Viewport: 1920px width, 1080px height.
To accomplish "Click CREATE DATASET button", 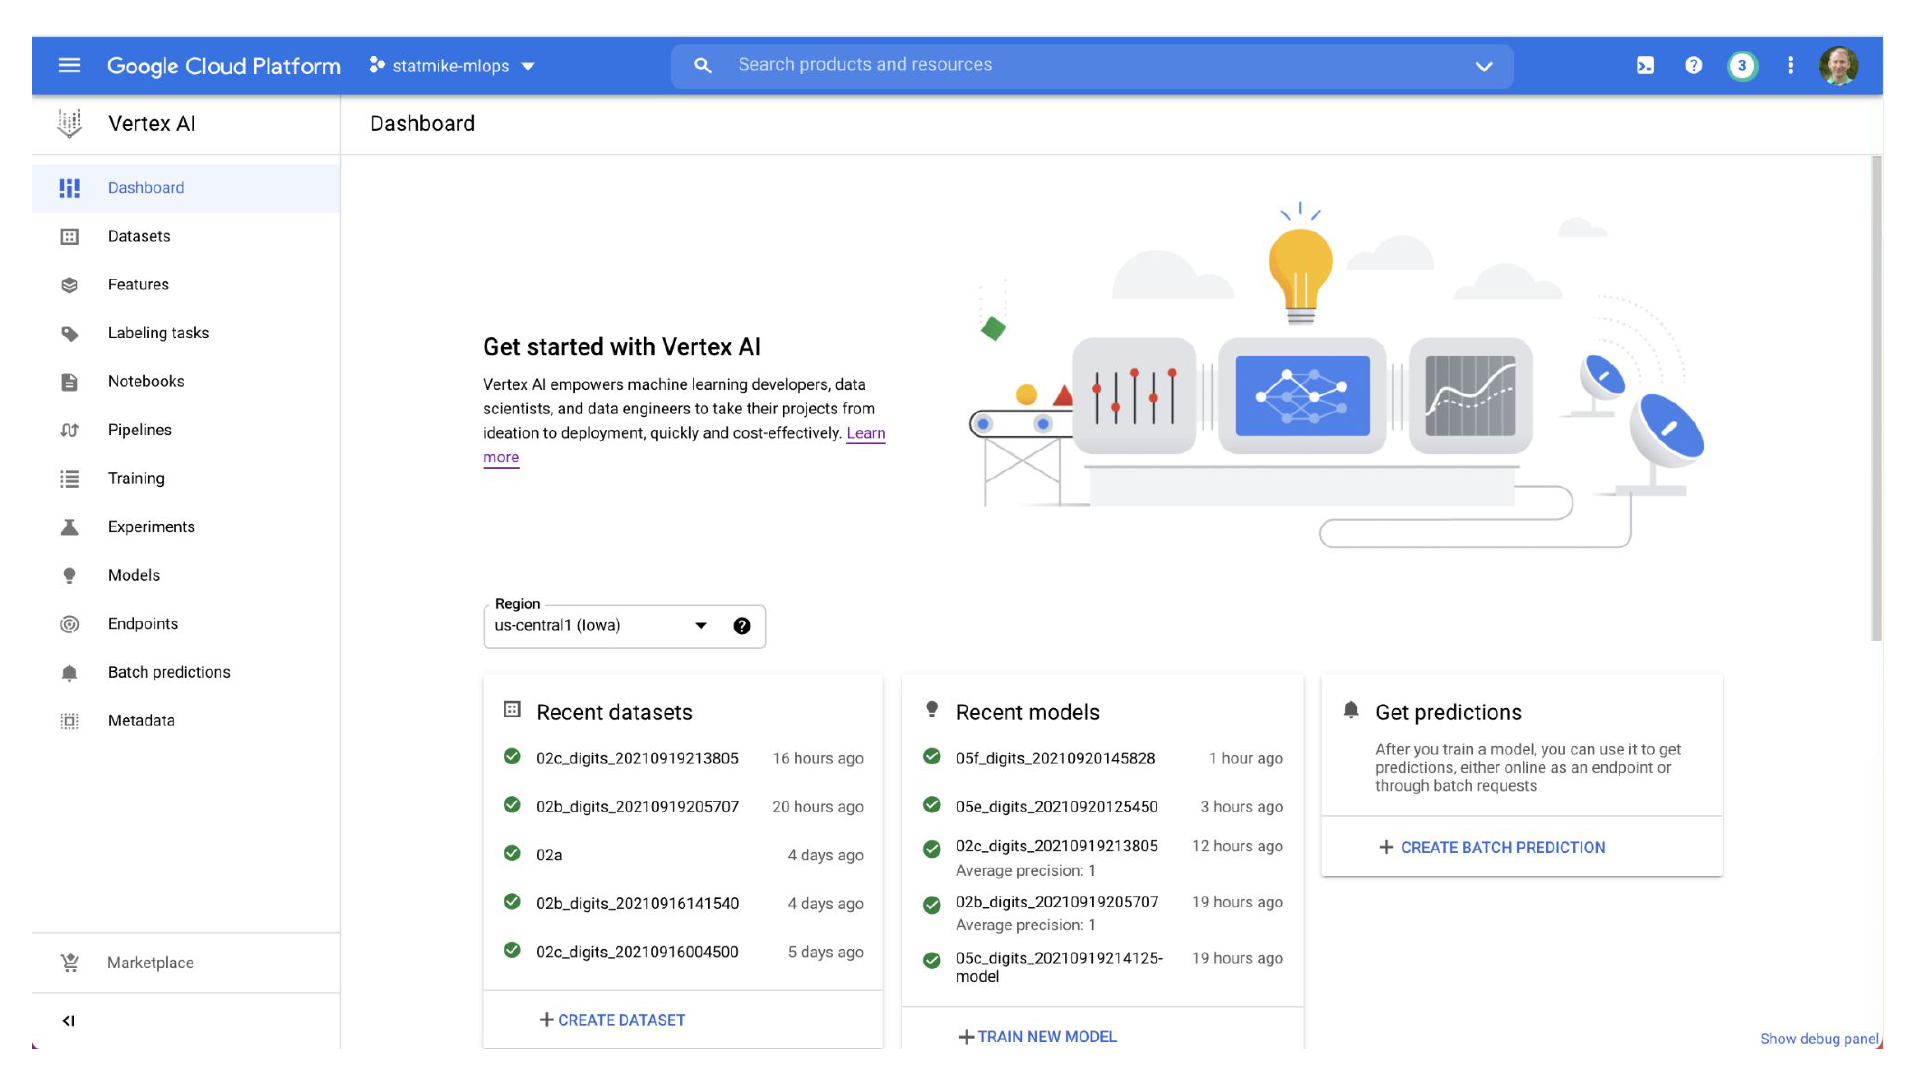I will [611, 1019].
